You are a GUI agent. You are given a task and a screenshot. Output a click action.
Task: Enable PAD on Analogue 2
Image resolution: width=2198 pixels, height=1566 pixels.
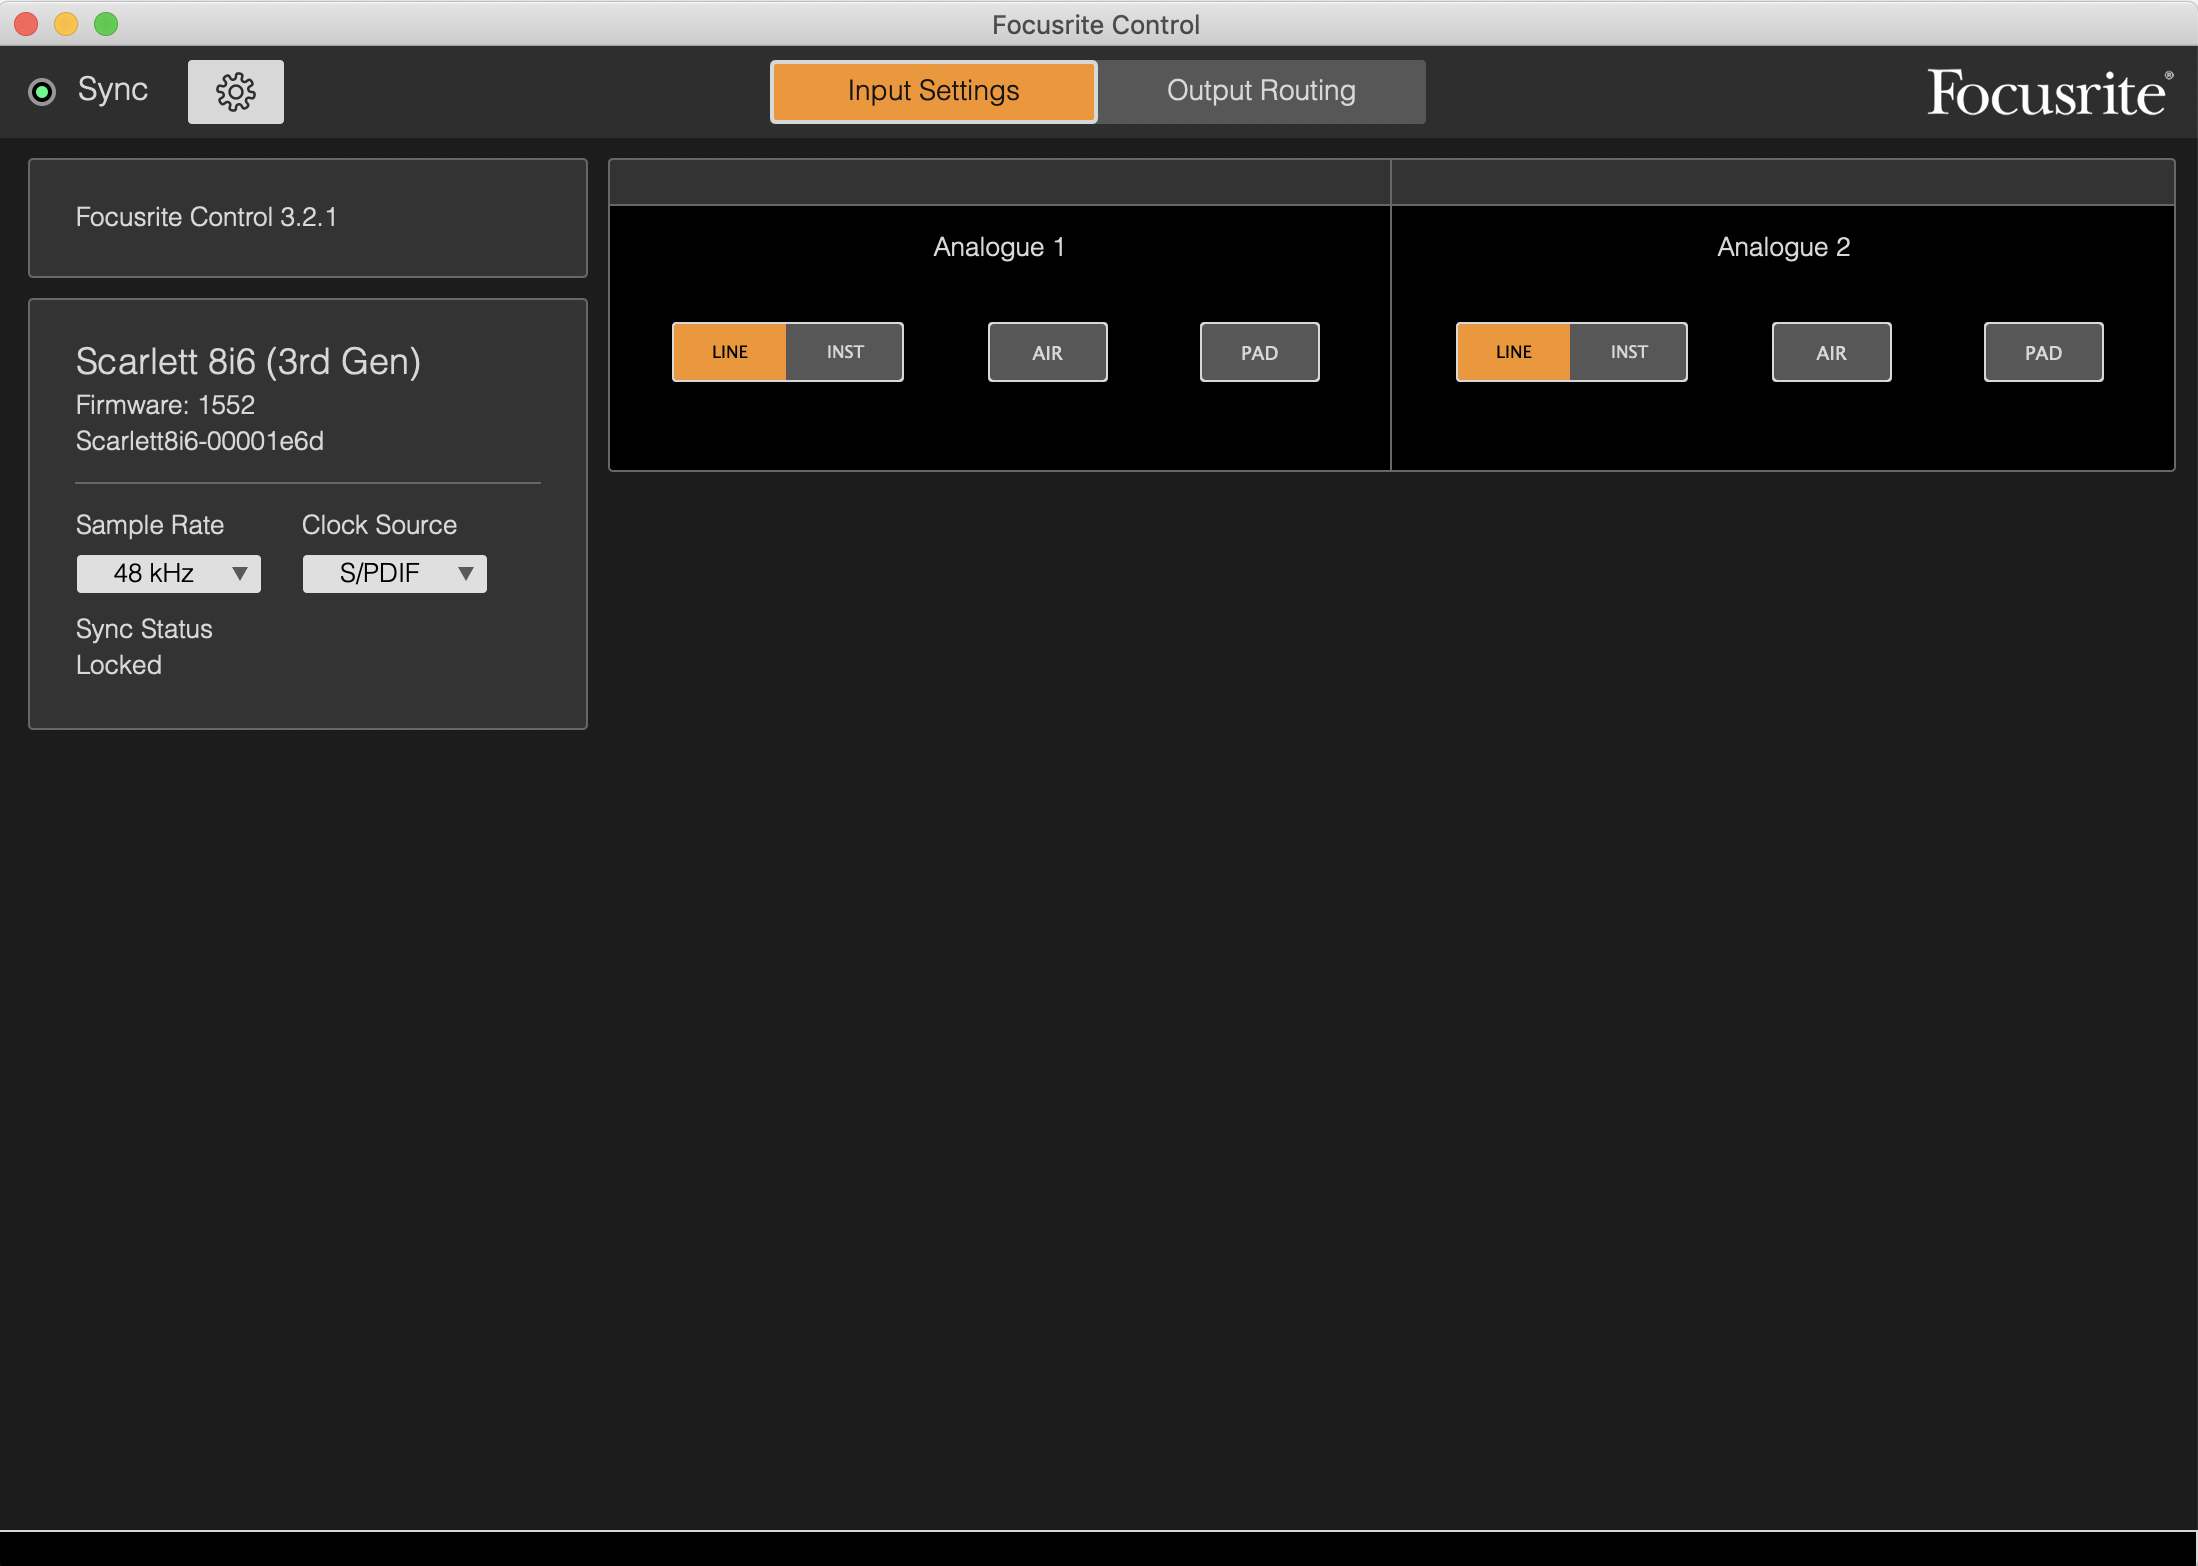2044,352
